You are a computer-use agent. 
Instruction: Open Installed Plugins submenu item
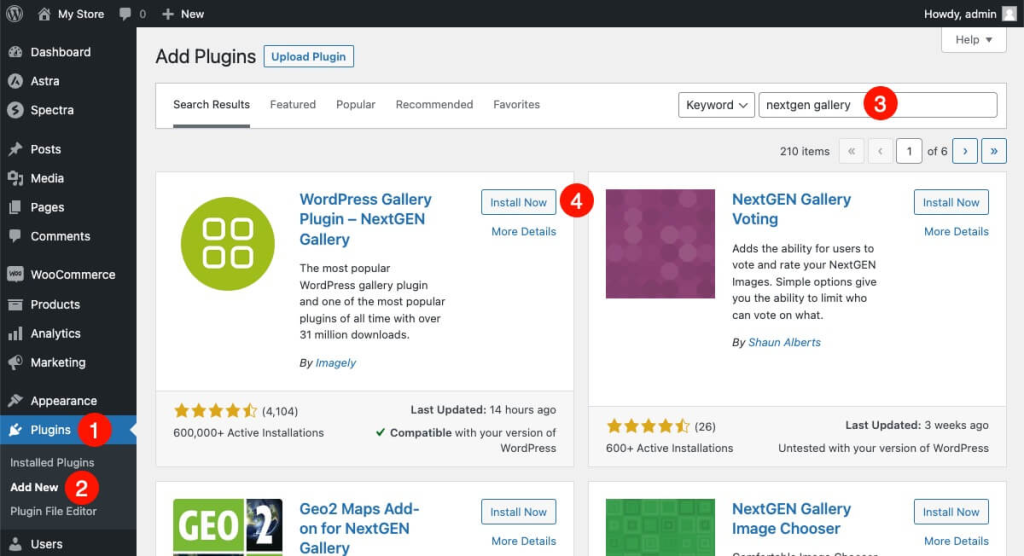[x=52, y=463]
